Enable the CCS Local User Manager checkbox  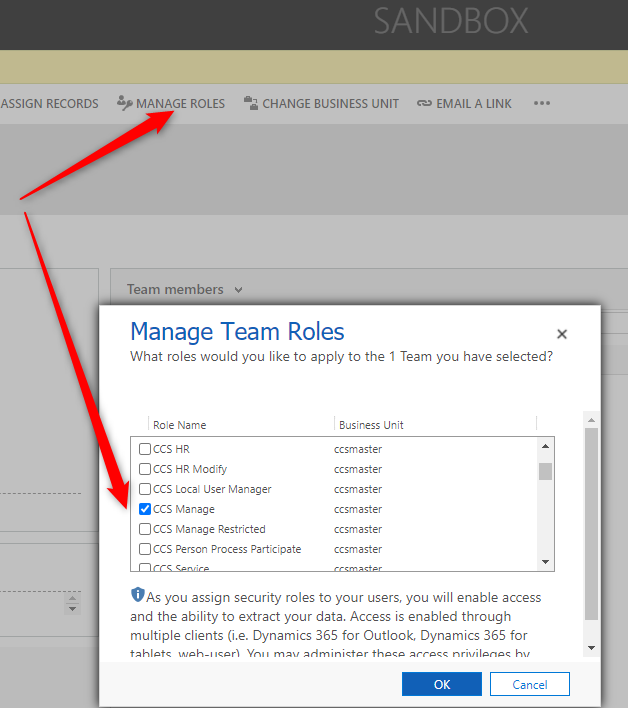(145, 489)
